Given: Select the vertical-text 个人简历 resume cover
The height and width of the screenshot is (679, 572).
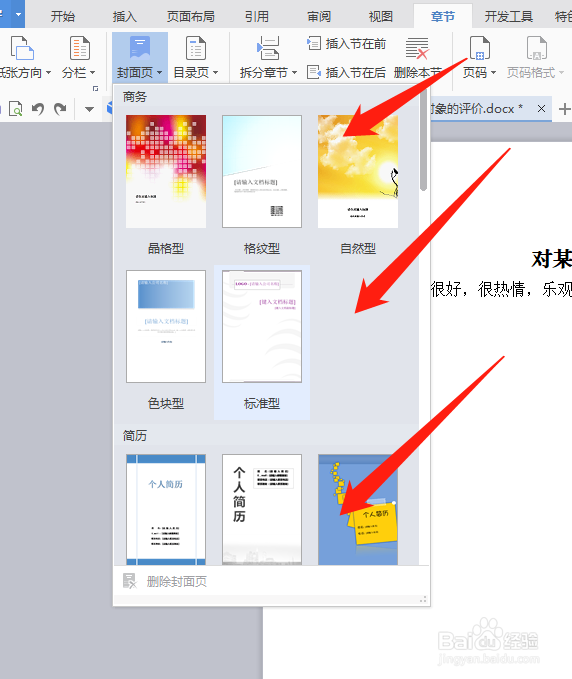Looking at the screenshot, I should pyautogui.click(x=262, y=509).
